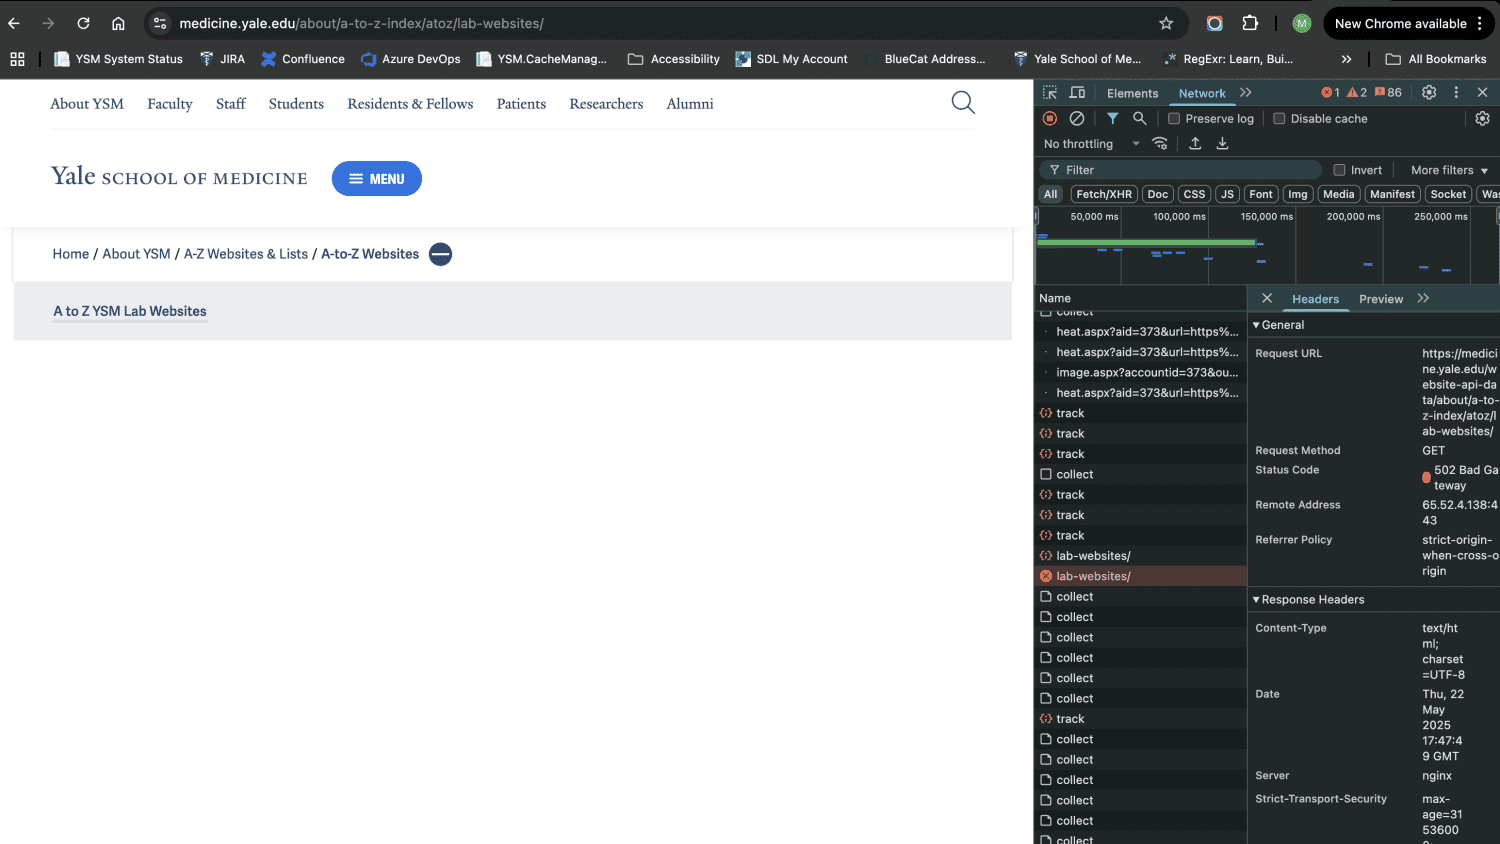
Task: Click the Filter text input field
Action: click(x=1180, y=170)
